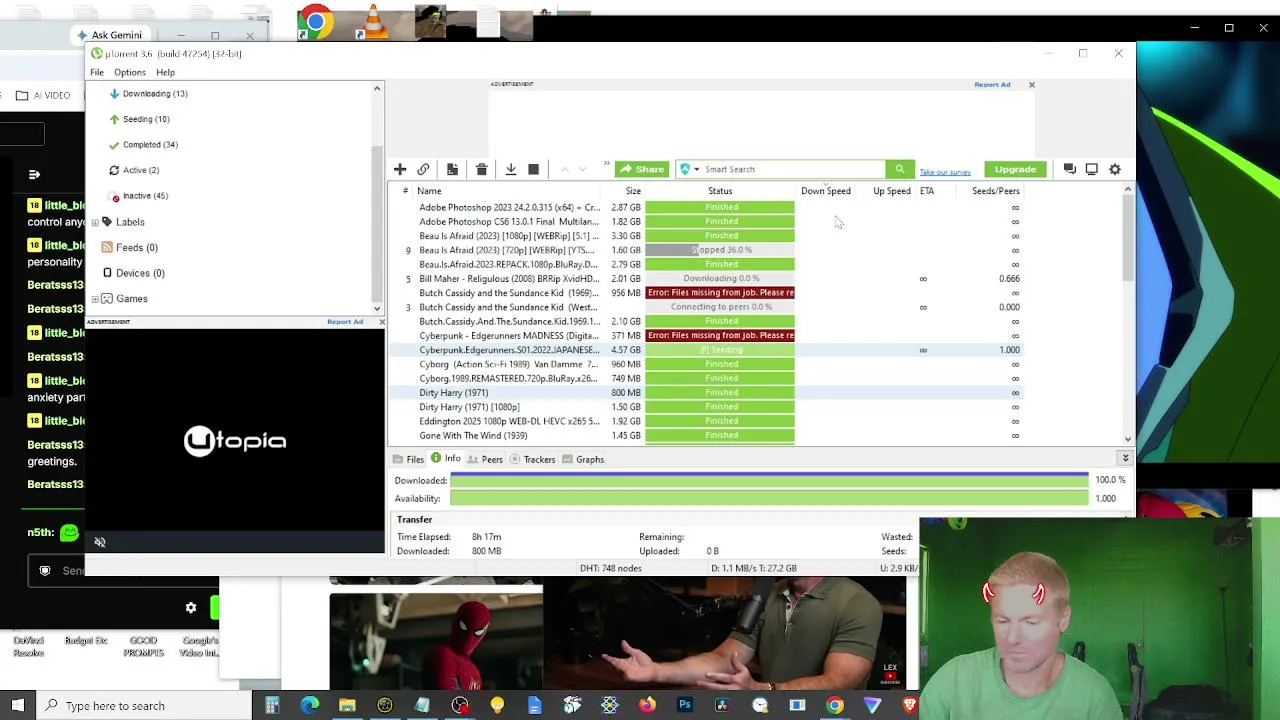Start the torrent with download arrow icon
The width and height of the screenshot is (1280, 720).
511,169
